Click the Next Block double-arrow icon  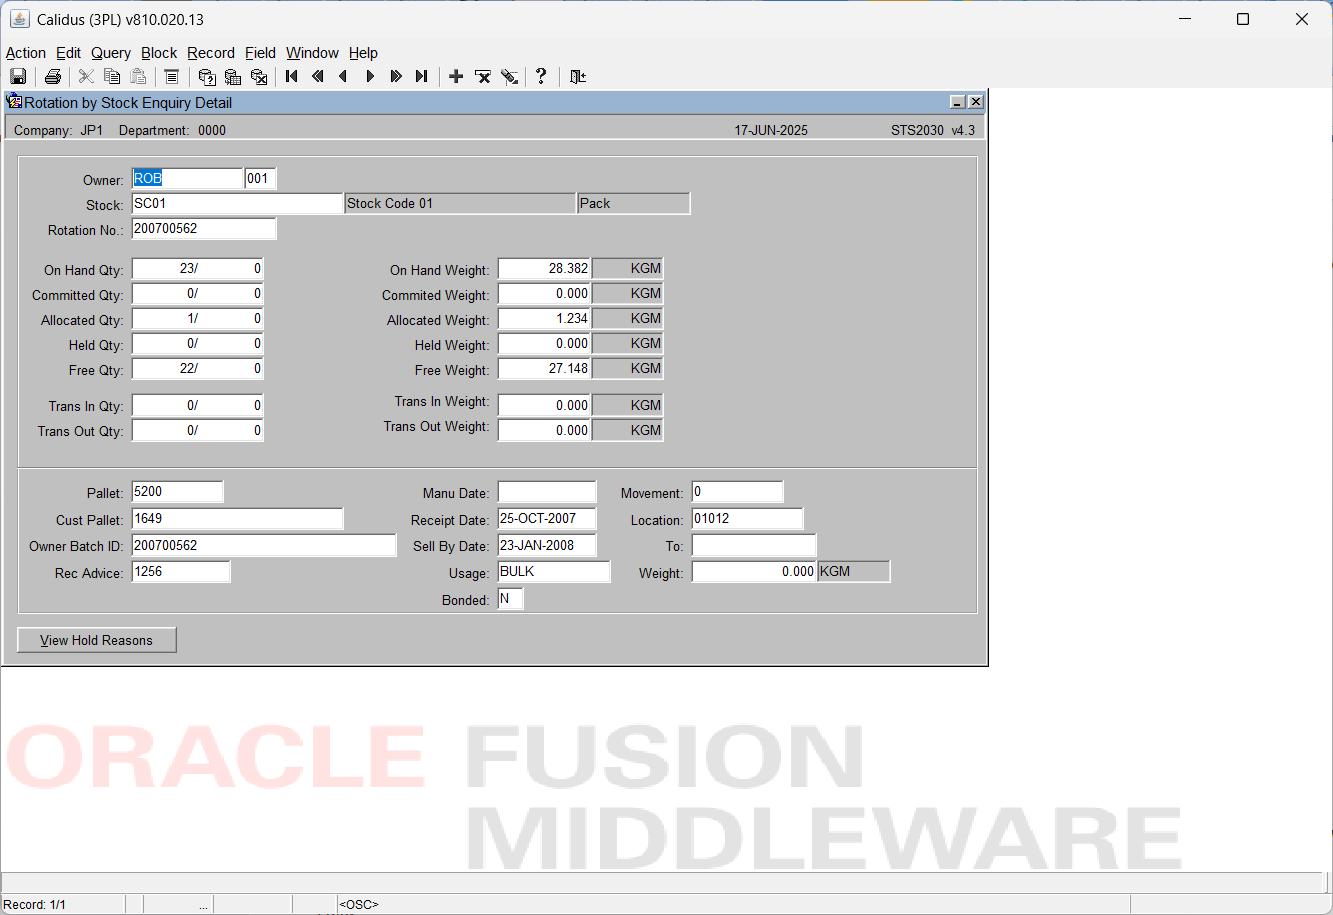pos(396,76)
